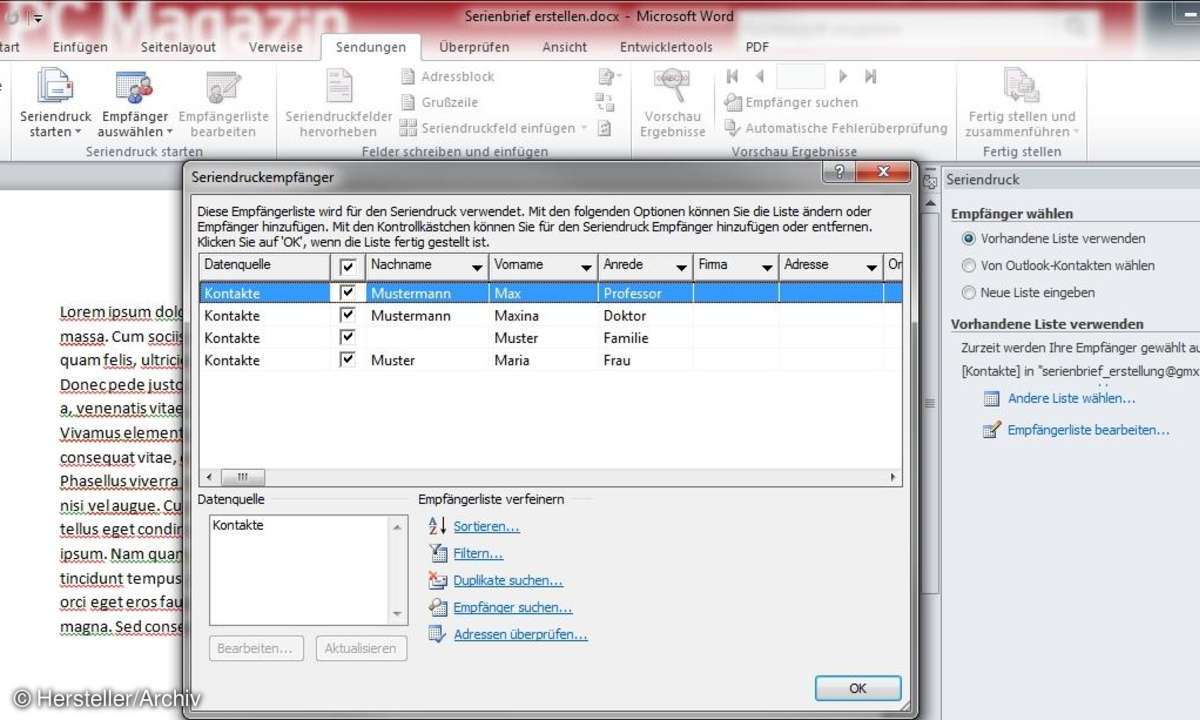1200x720 pixels.
Task: Expand Seriendruckfeld einfügen dropdown arrow
Action: click(x=584, y=128)
